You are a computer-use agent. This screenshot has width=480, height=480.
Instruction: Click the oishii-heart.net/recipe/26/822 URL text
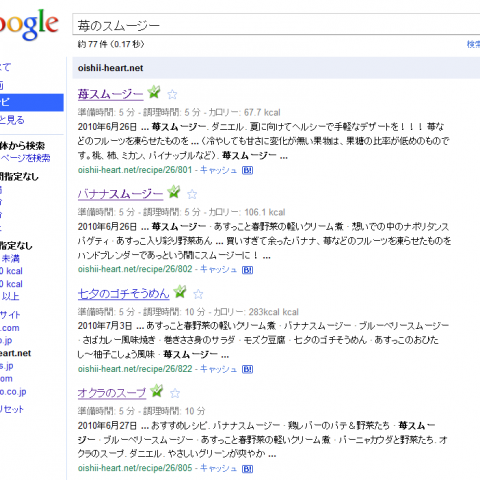[x=135, y=369]
